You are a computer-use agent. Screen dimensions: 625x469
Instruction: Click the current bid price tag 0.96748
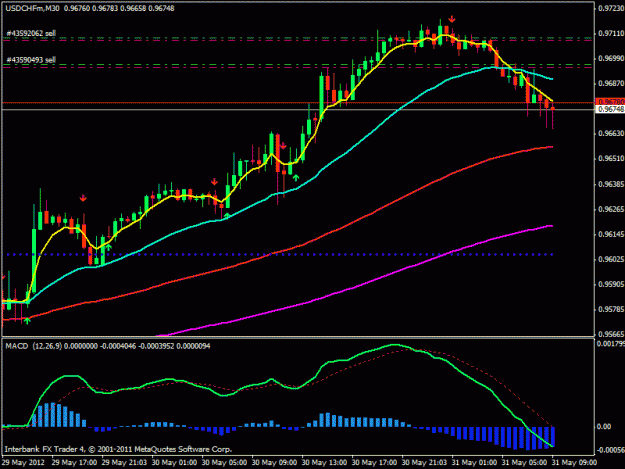(610, 109)
